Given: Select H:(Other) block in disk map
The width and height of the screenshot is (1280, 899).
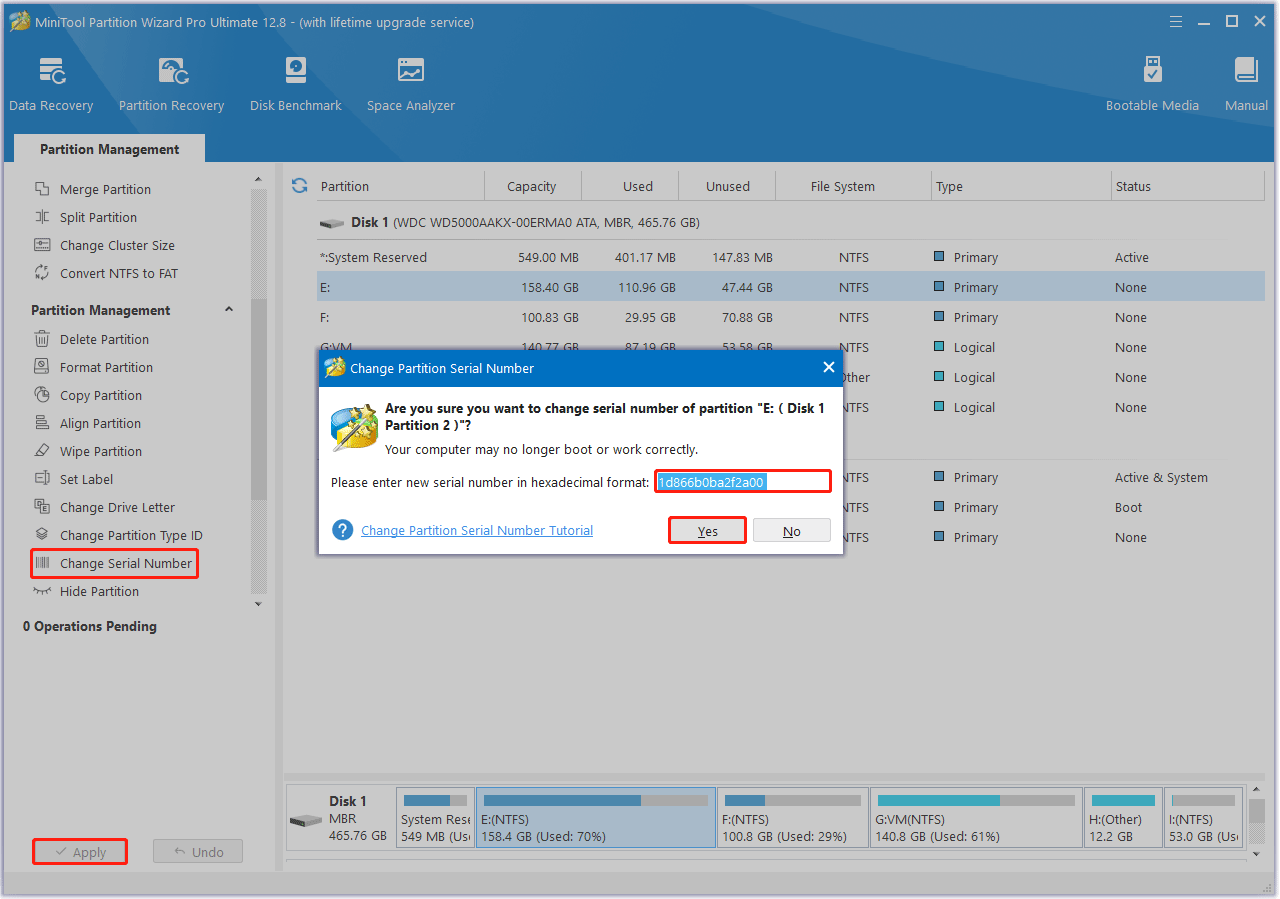Looking at the screenshot, I should (x=1123, y=818).
